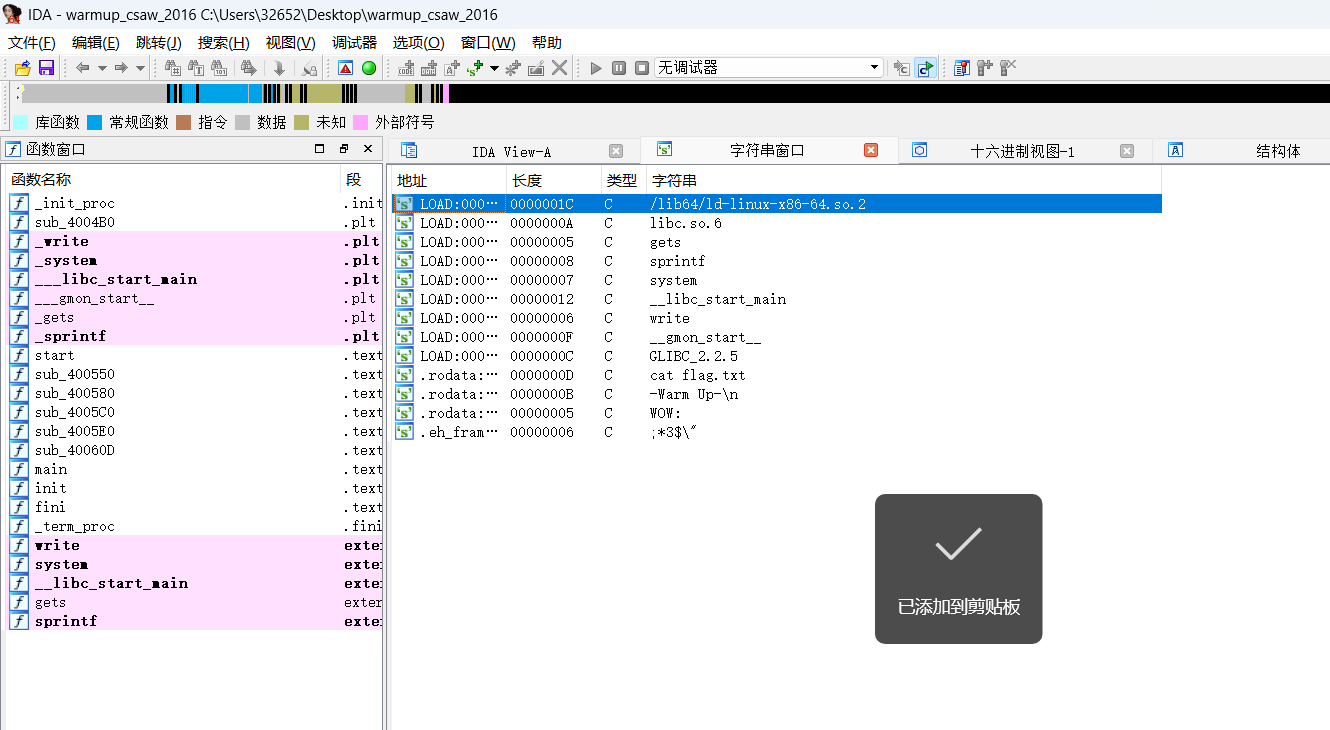The width and height of the screenshot is (1330, 730).
Task: Open the 视图(V) menu
Action: tap(290, 42)
